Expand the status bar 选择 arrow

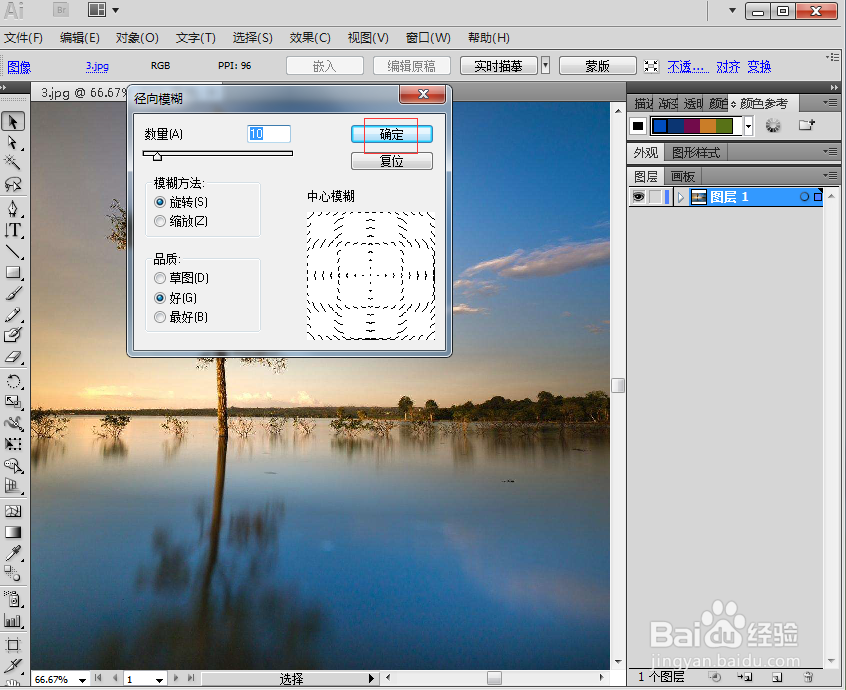(x=371, y=679)
